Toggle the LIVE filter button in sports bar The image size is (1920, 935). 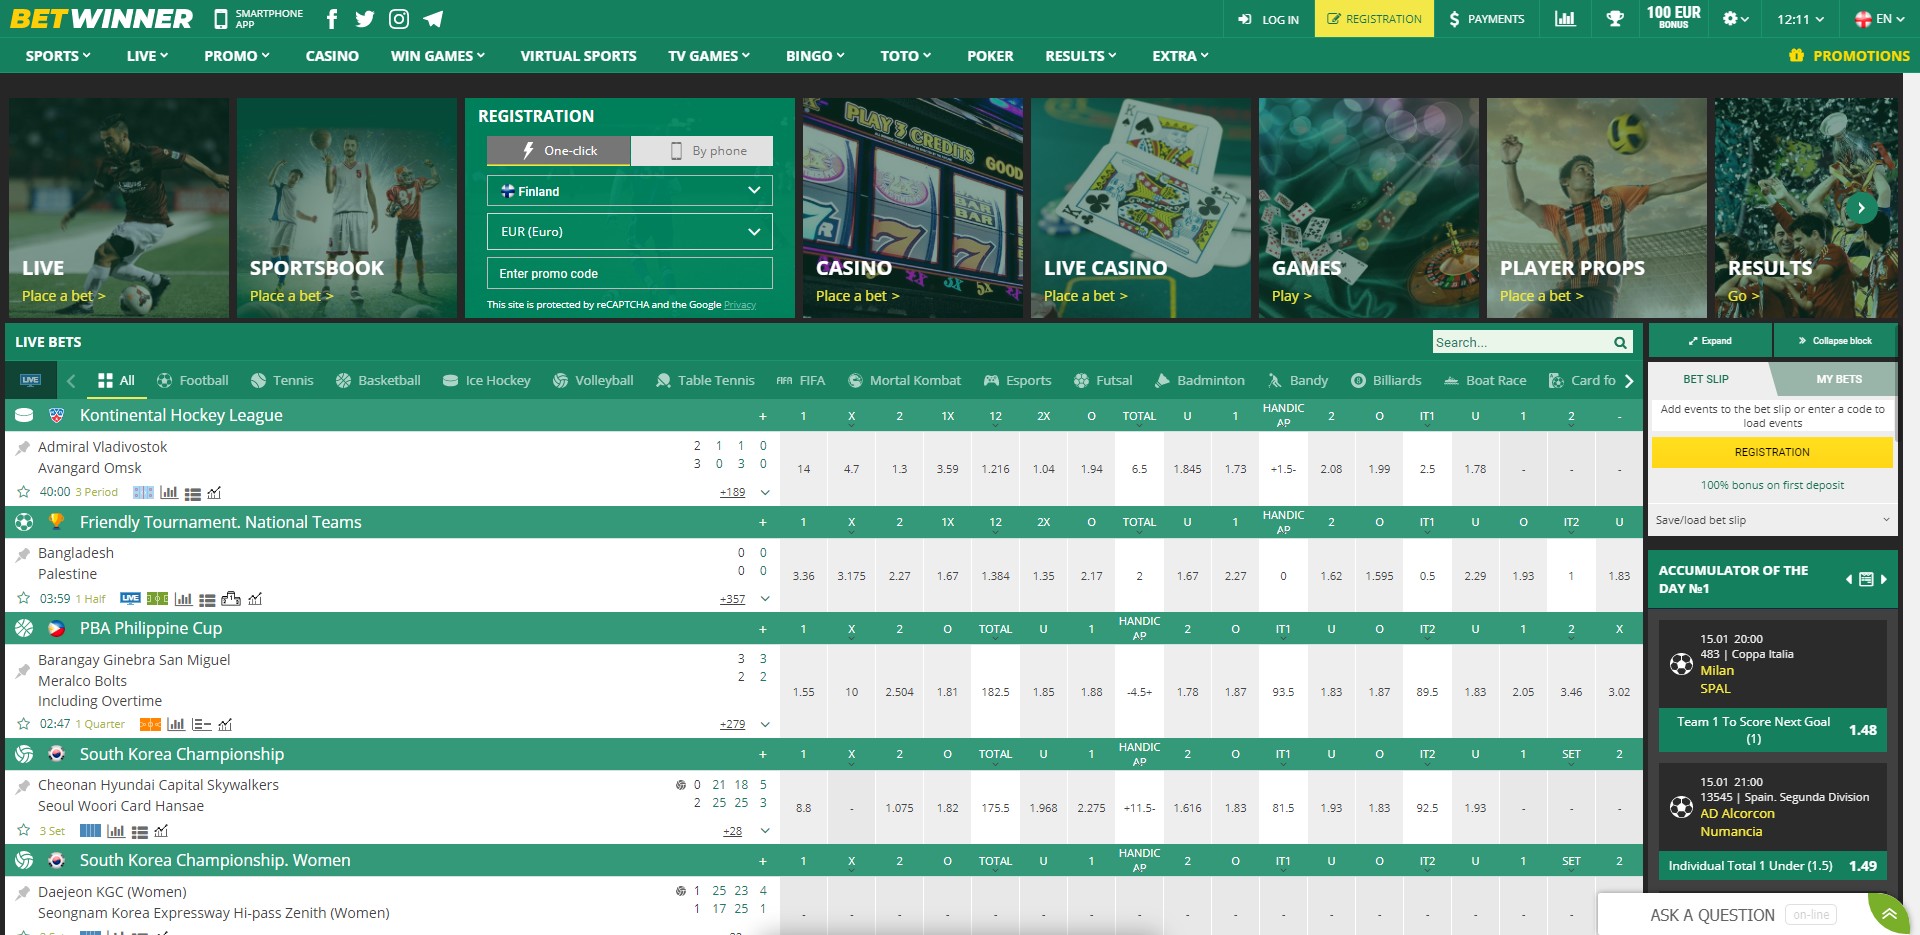(30, 380)
